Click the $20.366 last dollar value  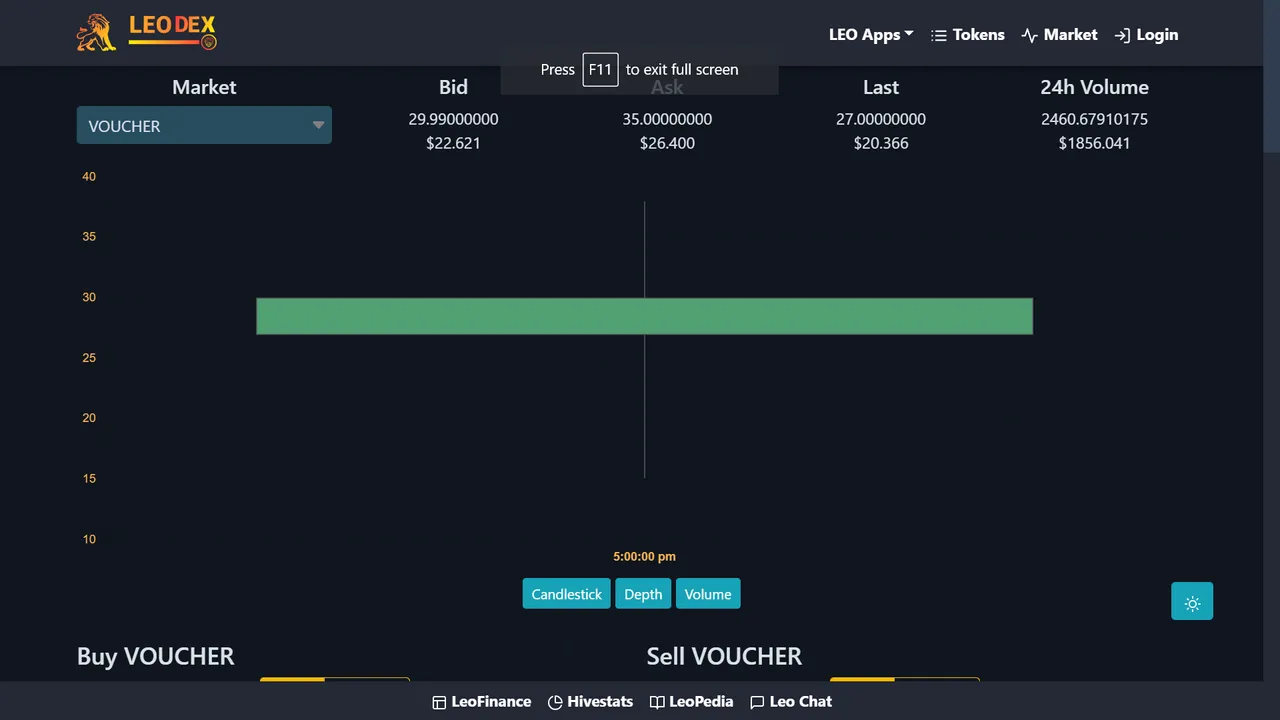click(881, 143)
